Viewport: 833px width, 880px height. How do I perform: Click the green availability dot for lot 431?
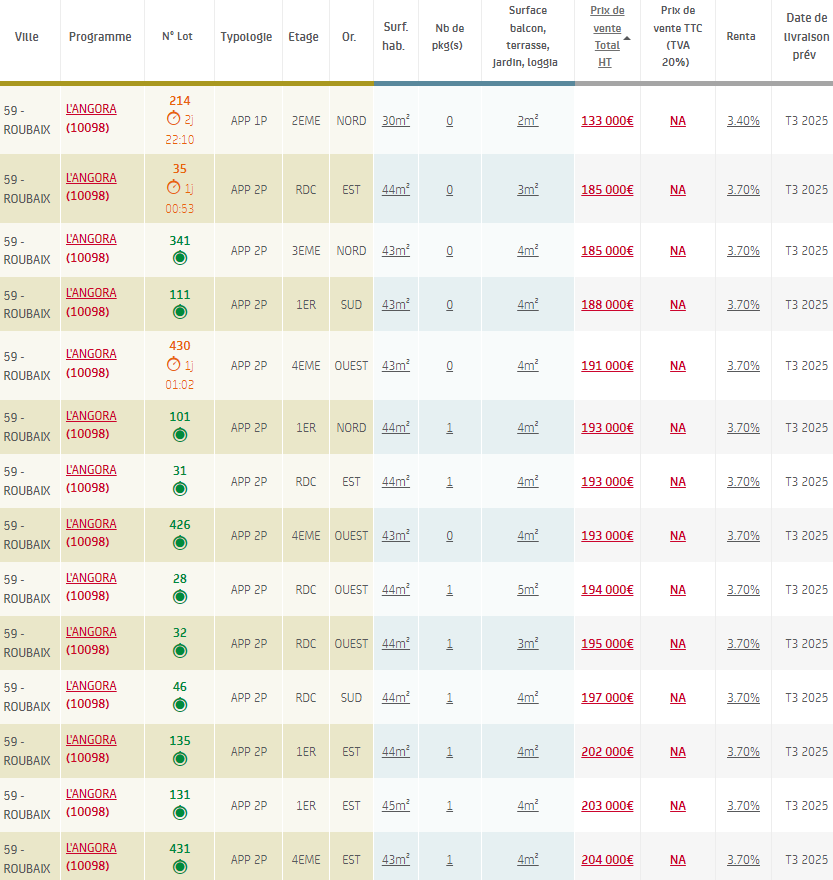180,867
